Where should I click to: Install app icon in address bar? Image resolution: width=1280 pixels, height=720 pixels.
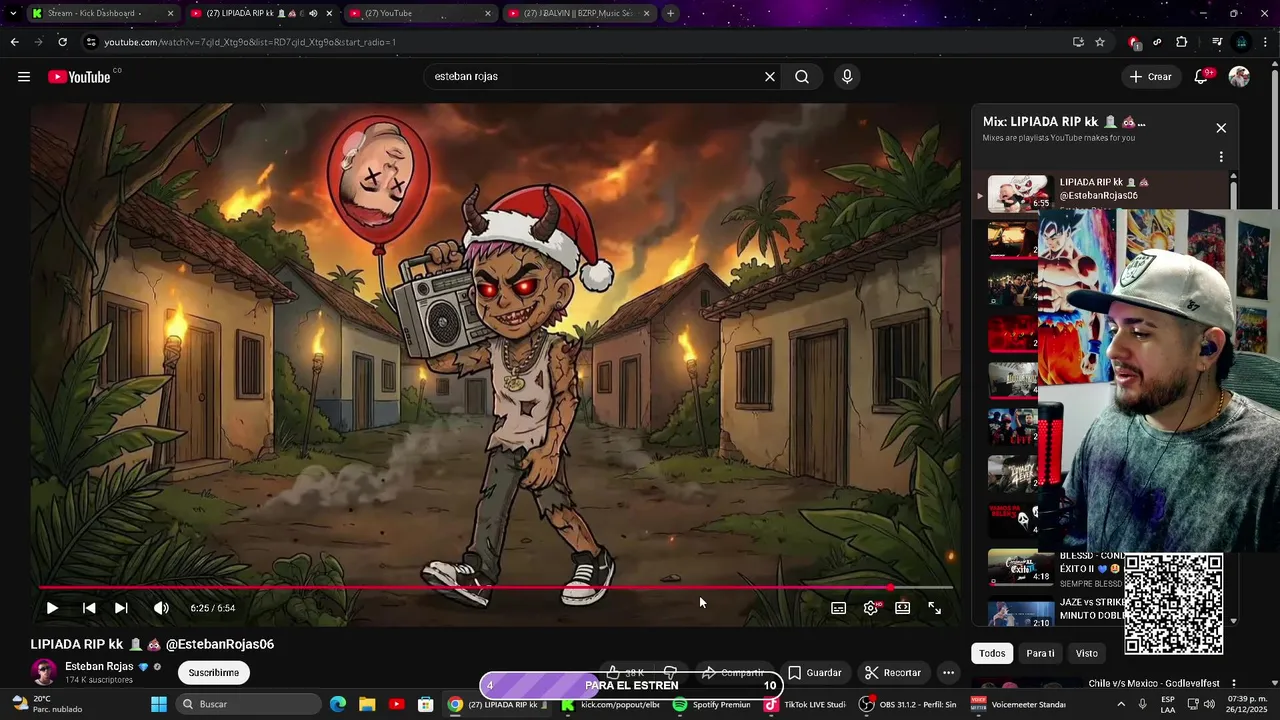coord(1078,42)
